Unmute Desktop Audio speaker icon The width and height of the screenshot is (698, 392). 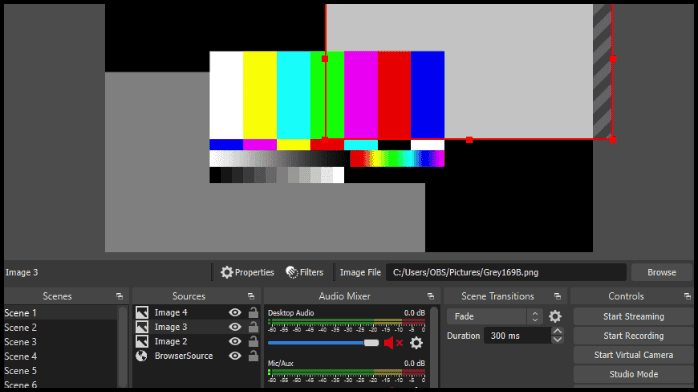(x=393, y=343)
